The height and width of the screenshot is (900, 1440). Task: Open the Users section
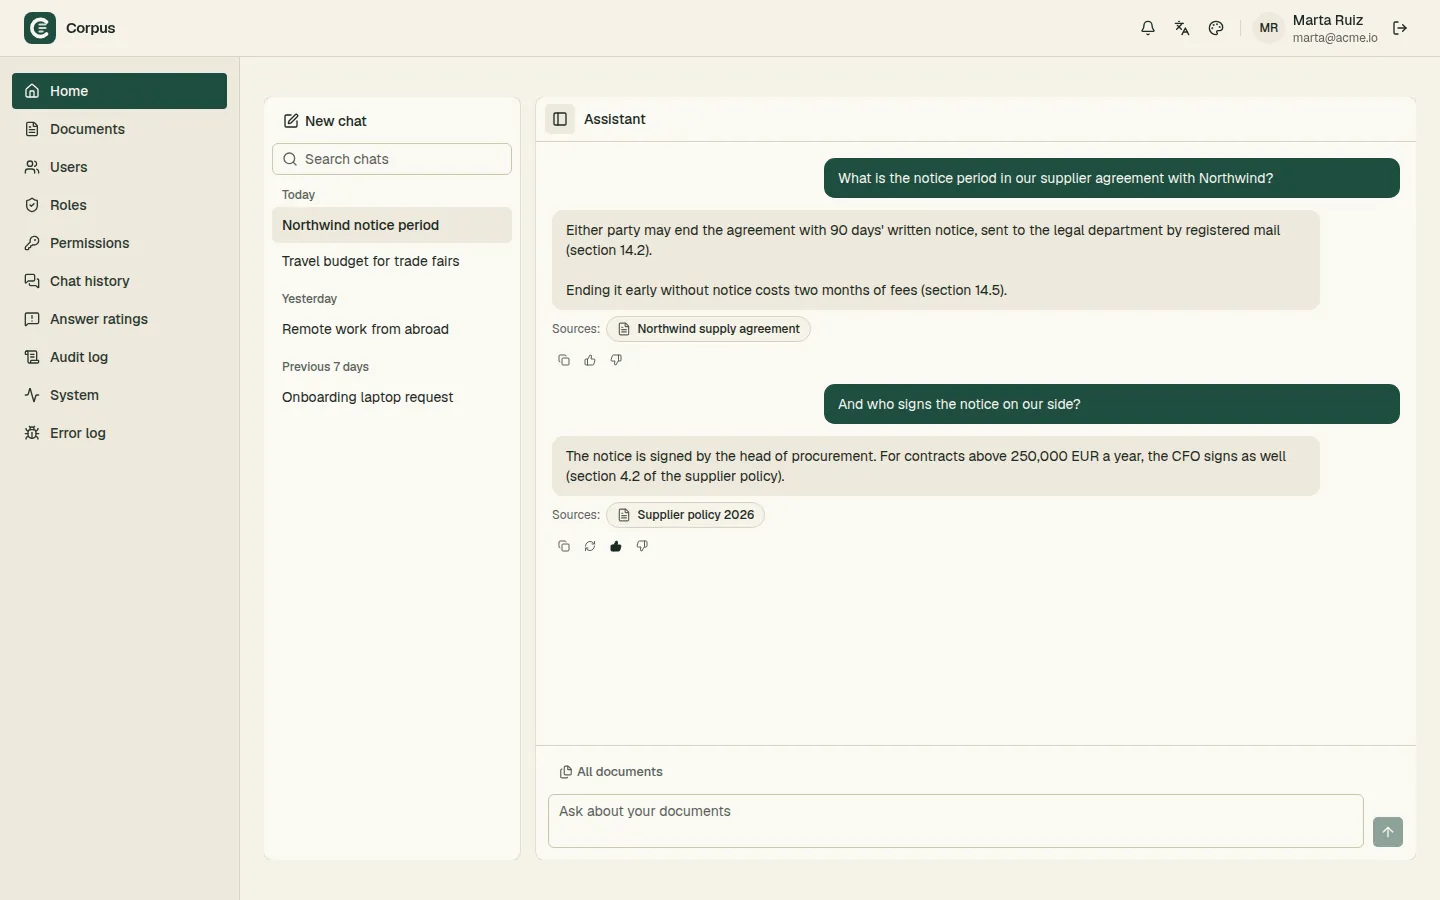coord(119,167)
